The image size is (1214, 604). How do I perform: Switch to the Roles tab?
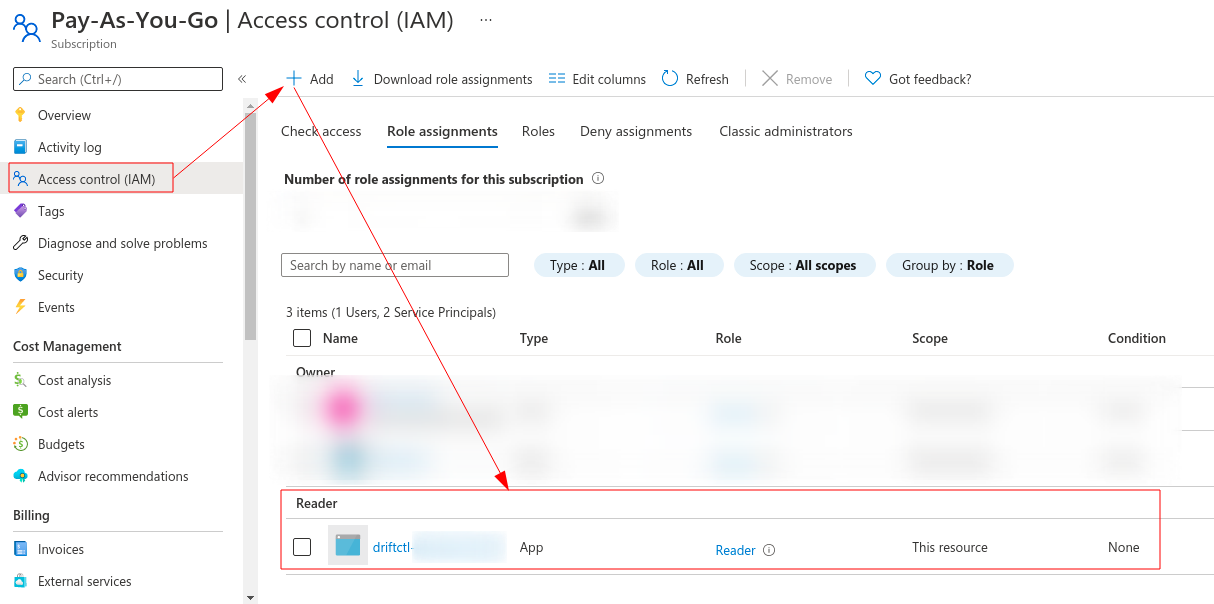click(538, 131)
